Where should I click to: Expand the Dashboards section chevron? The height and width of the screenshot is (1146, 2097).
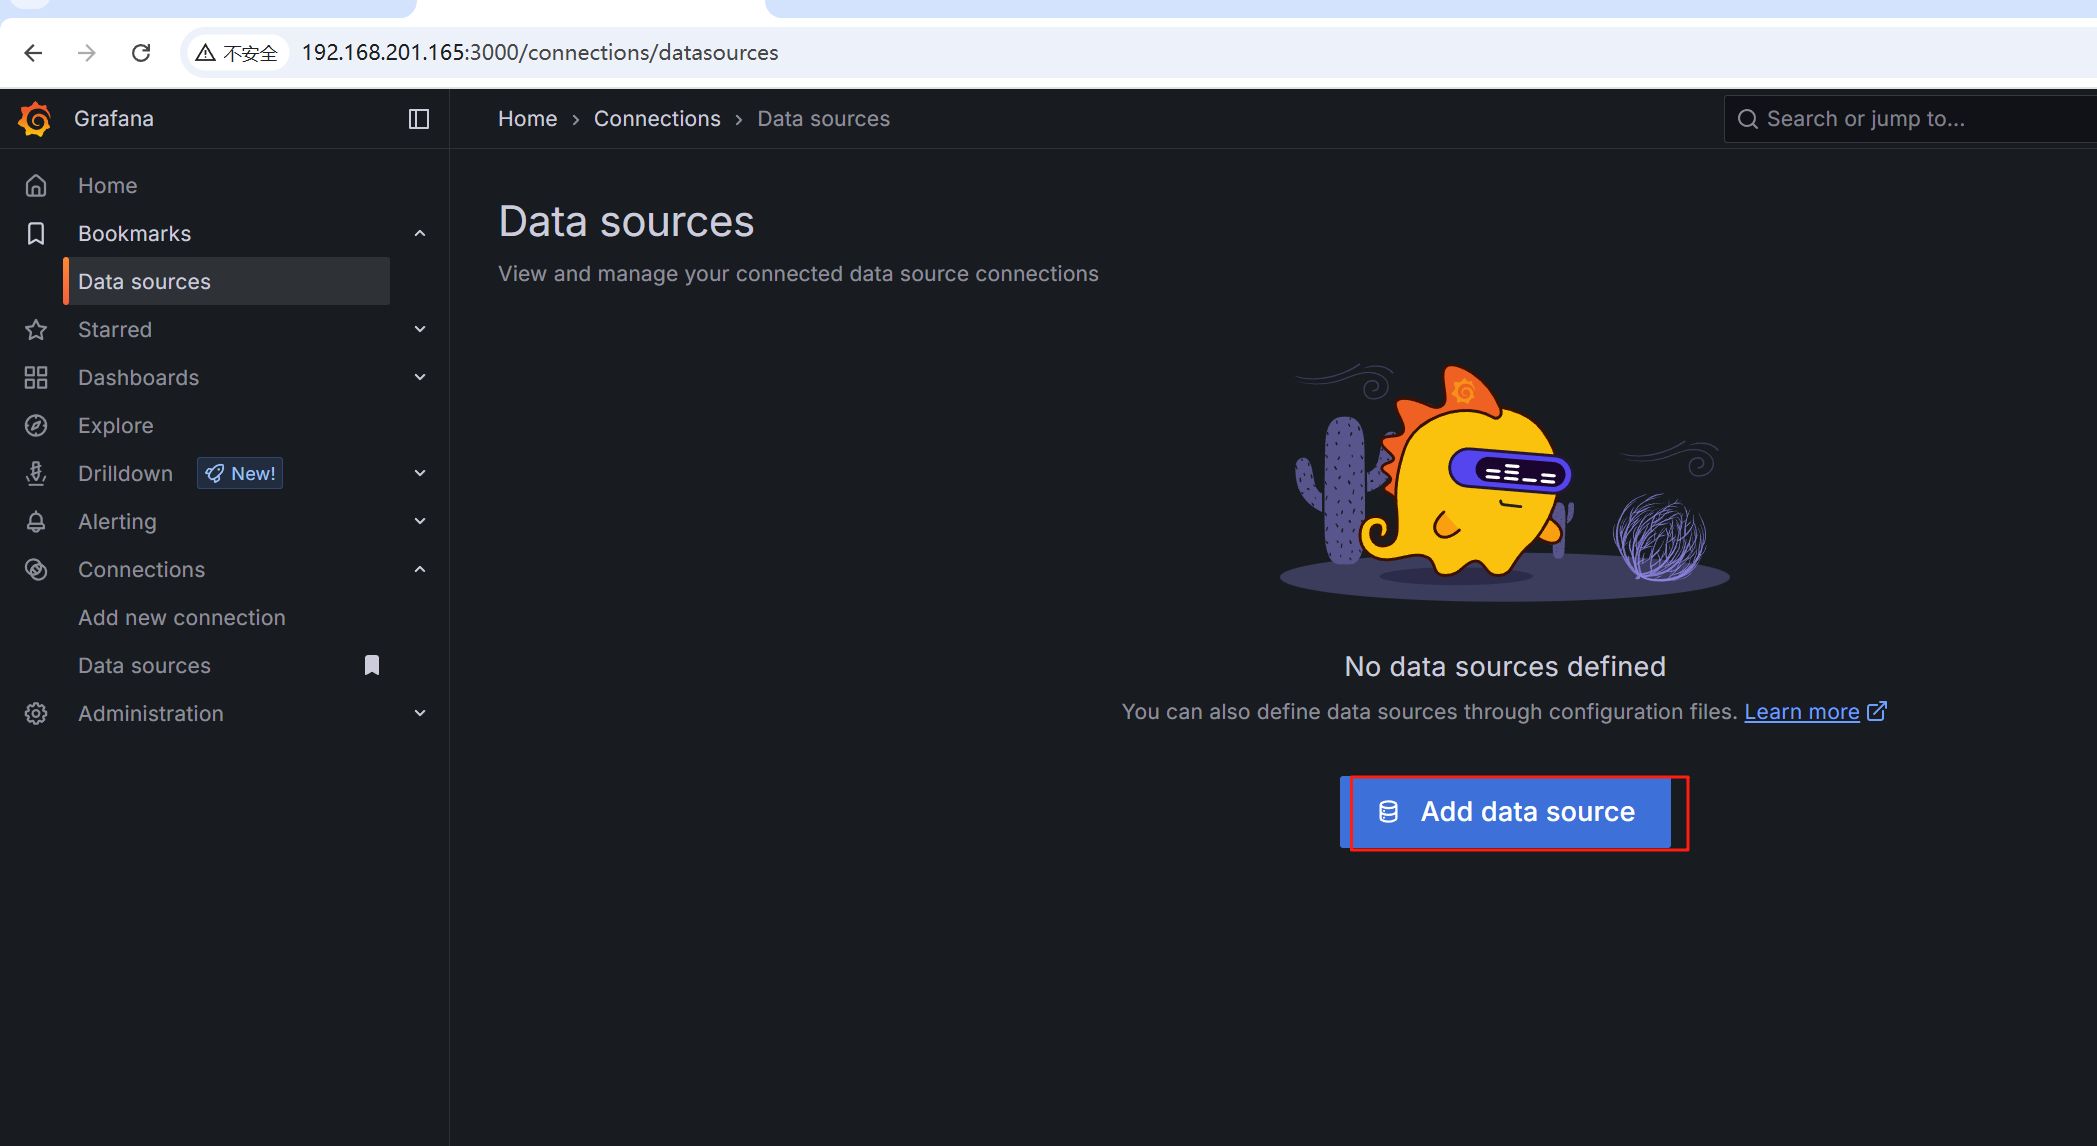pos(420,378)
